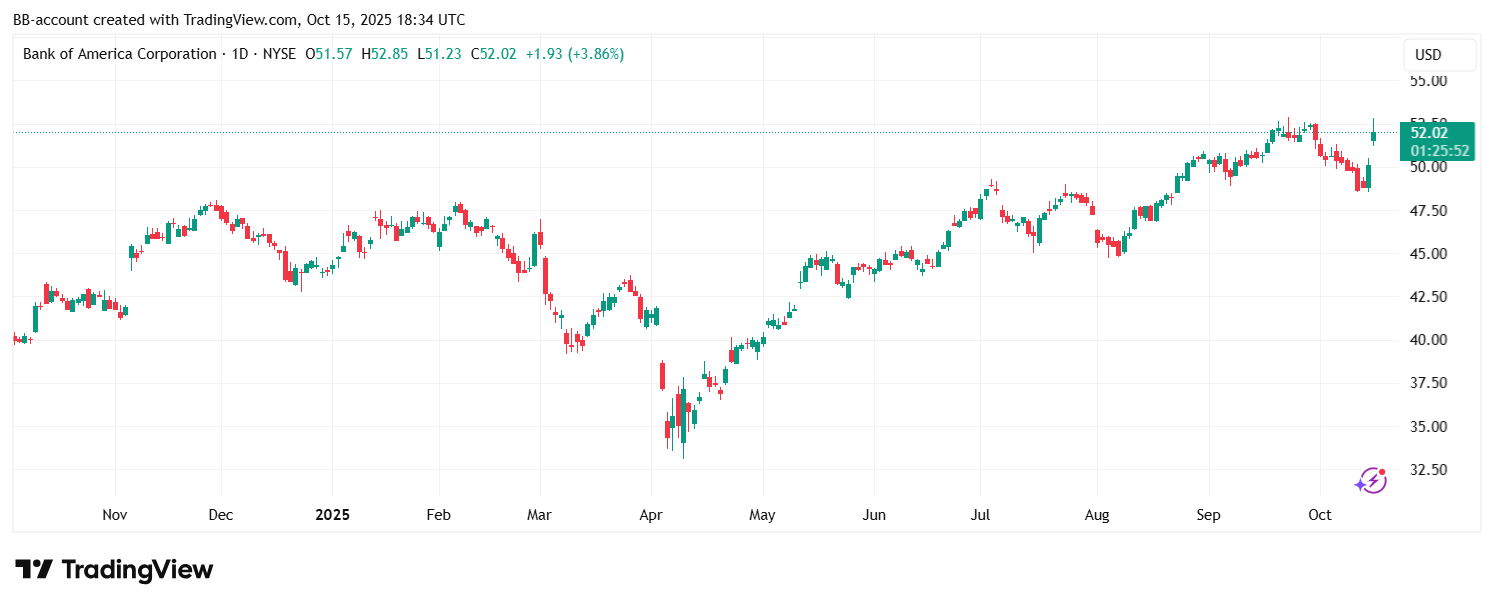Click the Oct label on time axis
The width and height of the screenshot is (1494, 607).
point(1320,515)
